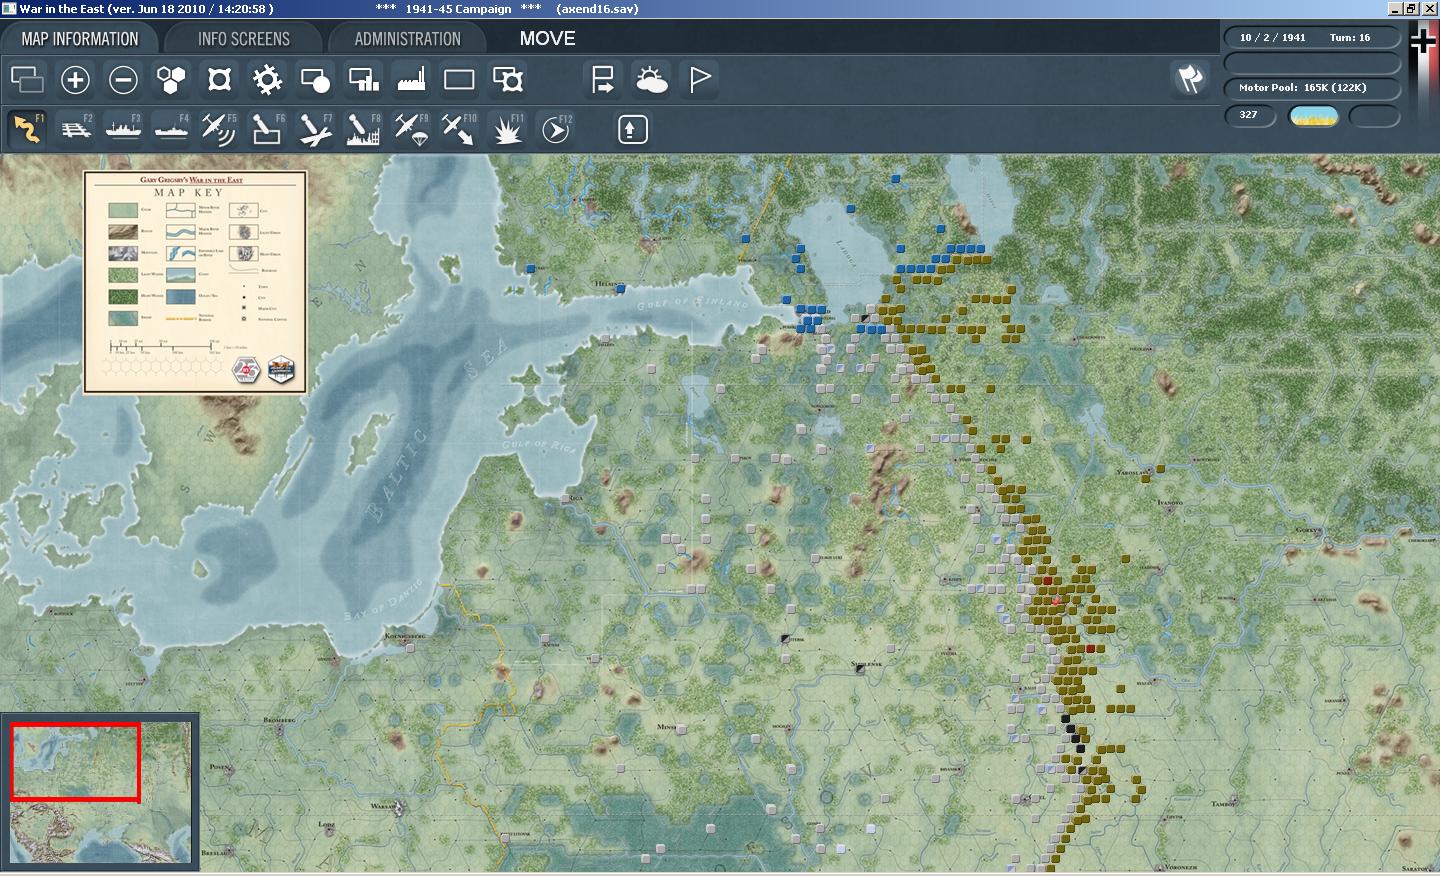Zoom in the map with plus icon
The image size is (1440, 876).
pyautogui.click(x=75, y=80)
